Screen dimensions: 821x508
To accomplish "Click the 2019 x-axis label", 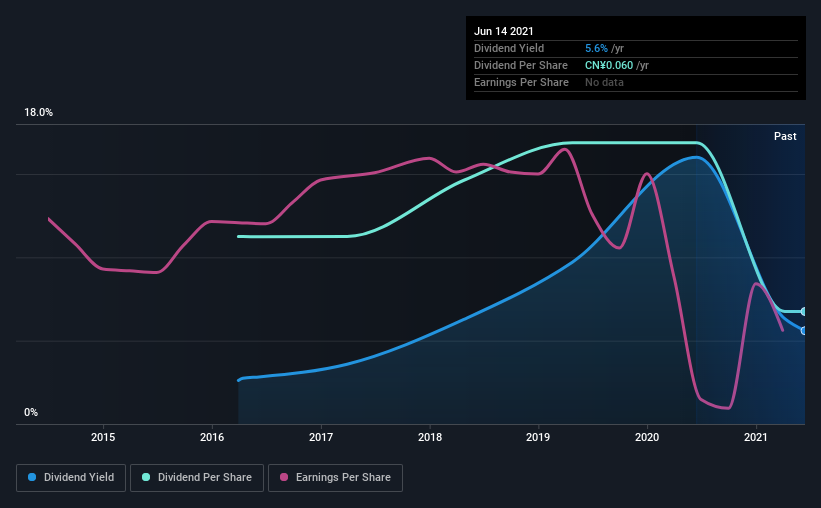I will click(x=538, y=437).
